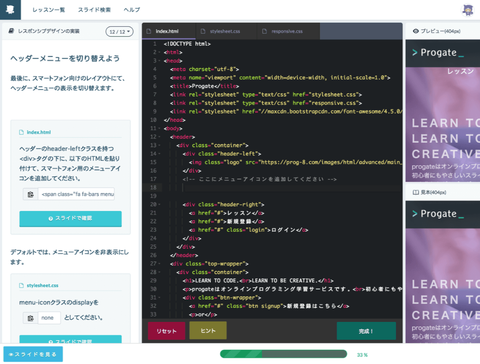Click the 33 % progress label
The width and height of the screenshot is (480, 364).
(x=362, y=355)
